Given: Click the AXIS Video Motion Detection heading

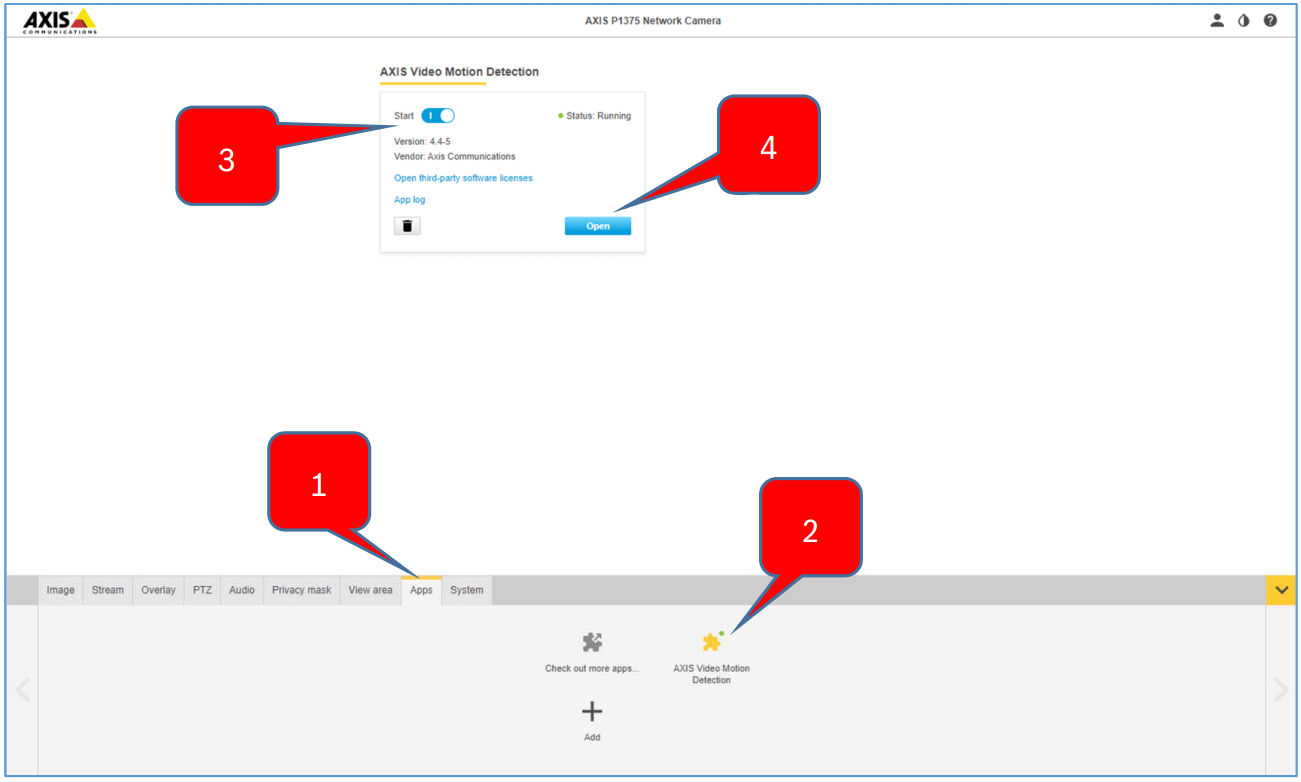Looking at the screenshot, I should pos(459,72).
